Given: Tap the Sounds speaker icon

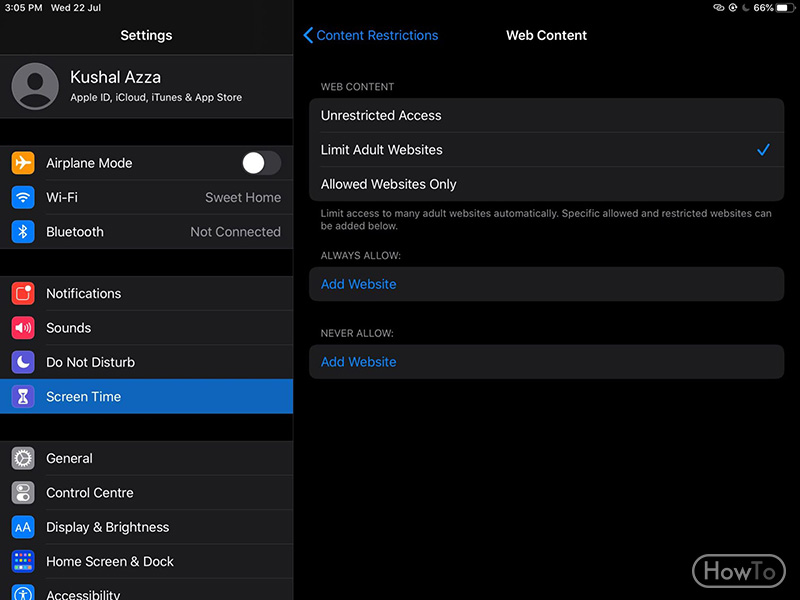Looking at the screenshot, I should (x=23, y=328).
